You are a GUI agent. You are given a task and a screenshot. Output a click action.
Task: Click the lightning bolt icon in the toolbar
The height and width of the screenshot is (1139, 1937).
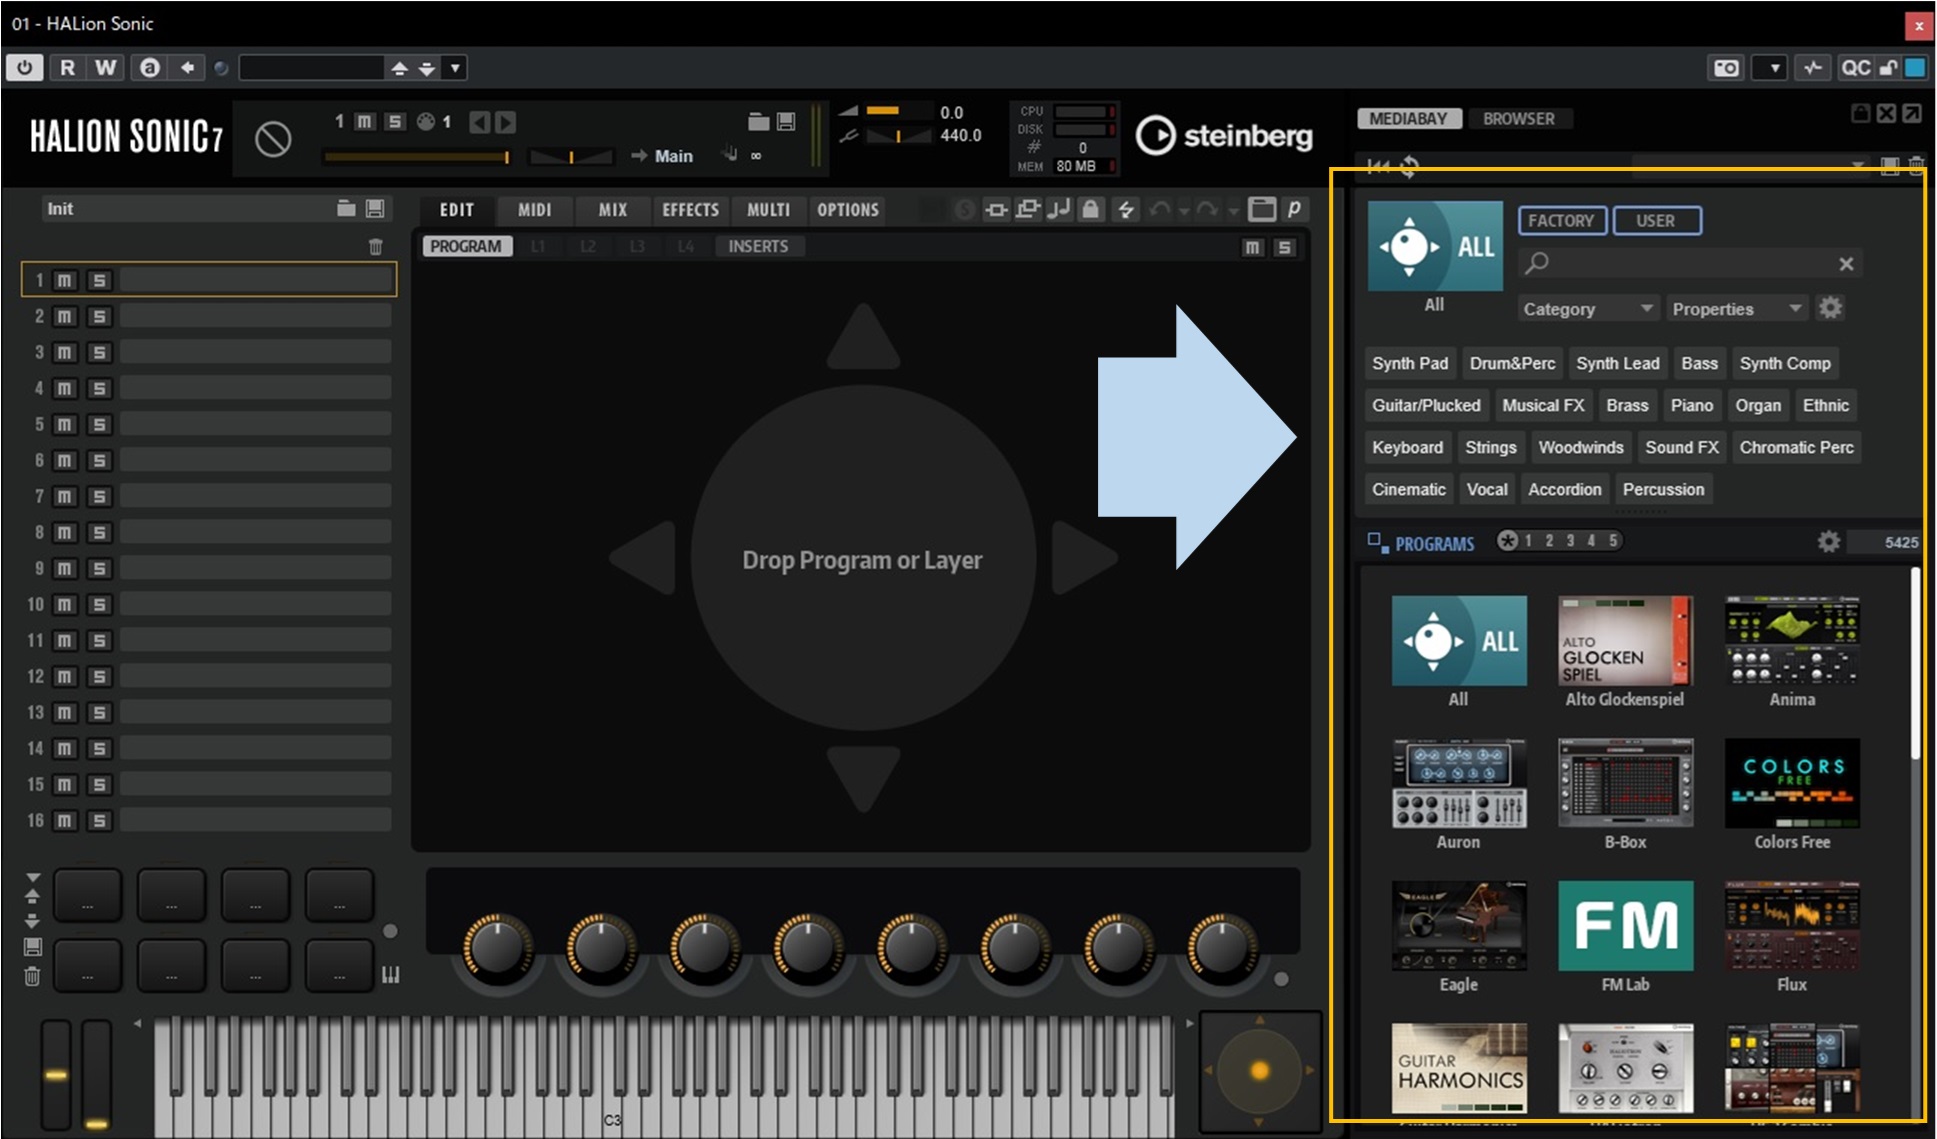[x=1126, y=209]
